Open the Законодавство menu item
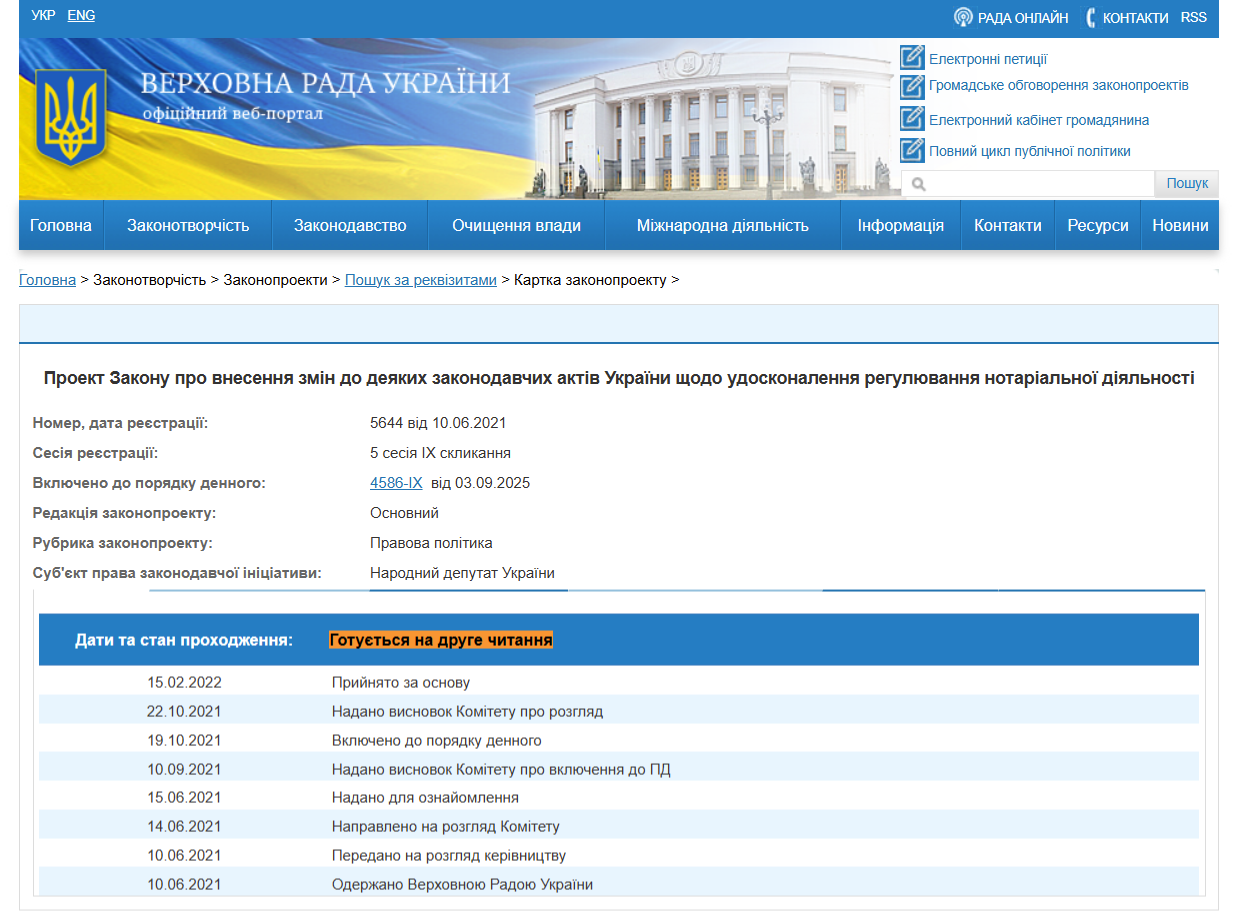The width and height of the screenshot is (1248, 915). [349, 225]
